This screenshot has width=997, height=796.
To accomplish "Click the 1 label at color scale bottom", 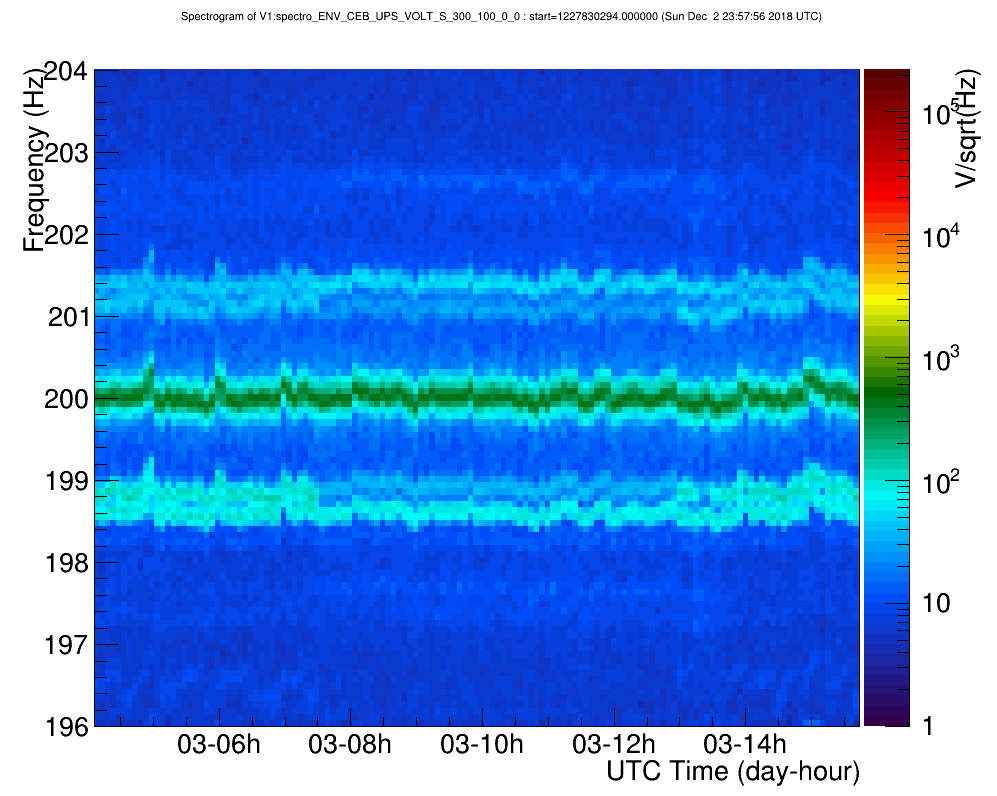I will (x=928, y=725).
